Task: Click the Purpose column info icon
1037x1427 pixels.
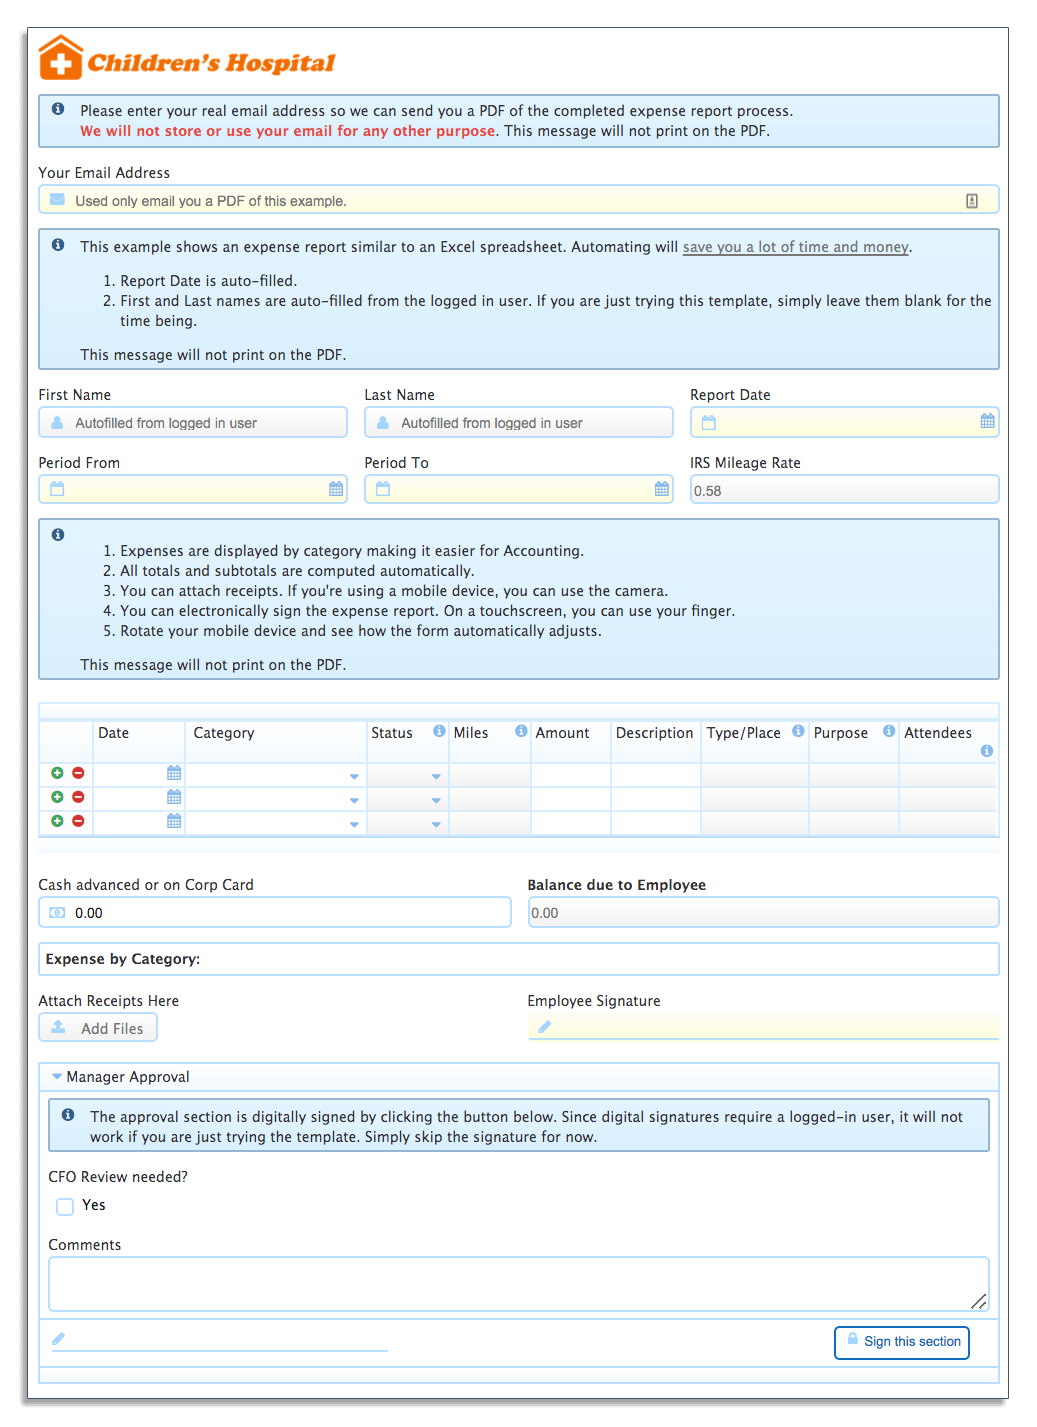Action: [x=889, y=731]
